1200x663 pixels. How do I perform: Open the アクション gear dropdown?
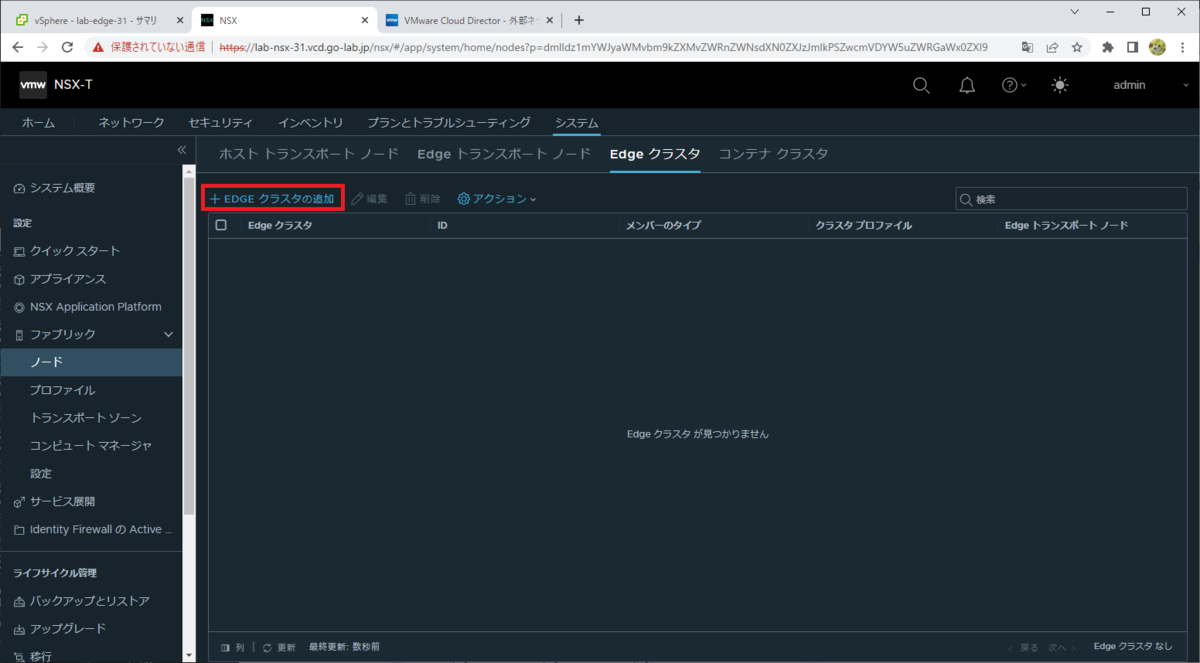tap(497, 199)
